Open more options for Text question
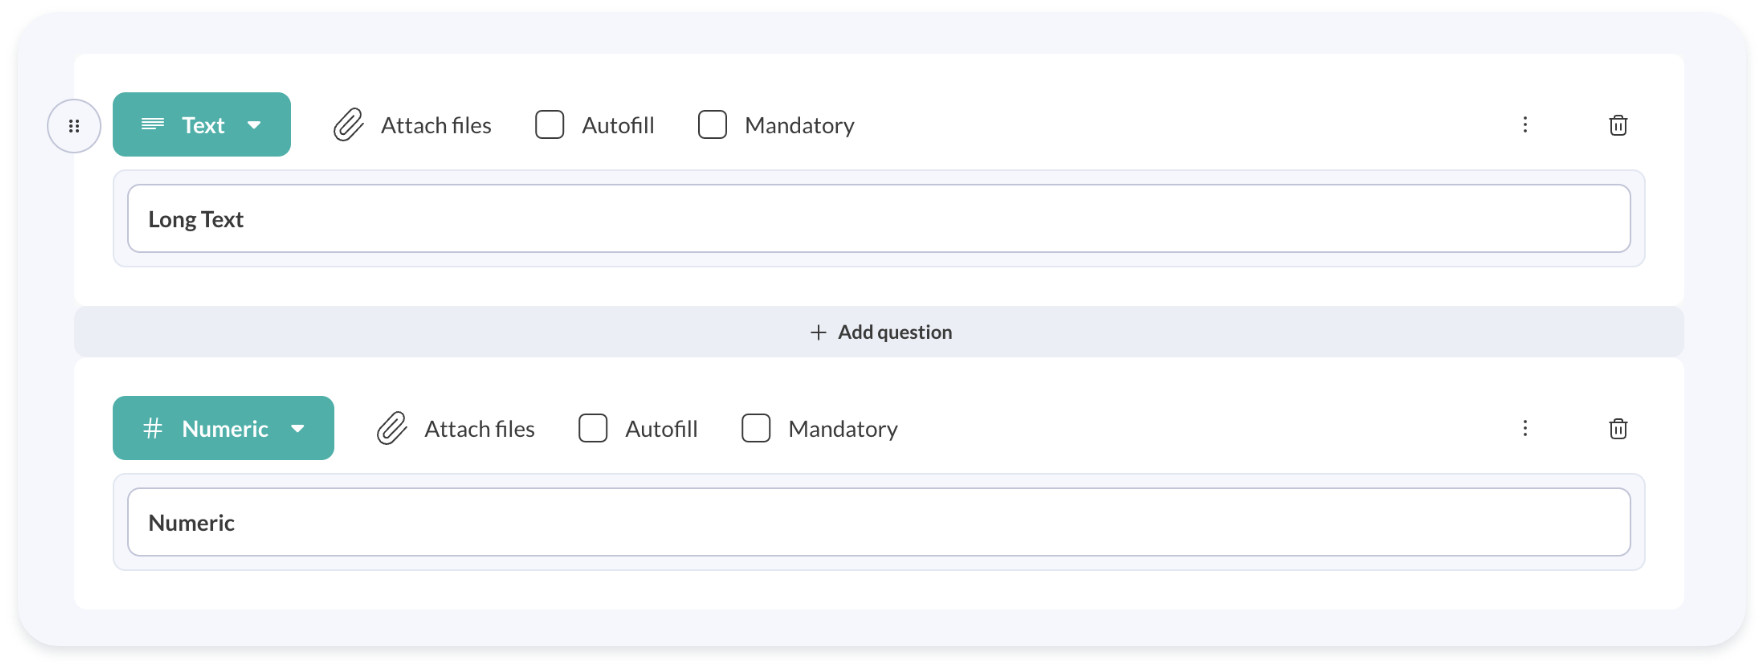Image resolution: width=1764 pixels, height=670 pixels. point(1525,125)
